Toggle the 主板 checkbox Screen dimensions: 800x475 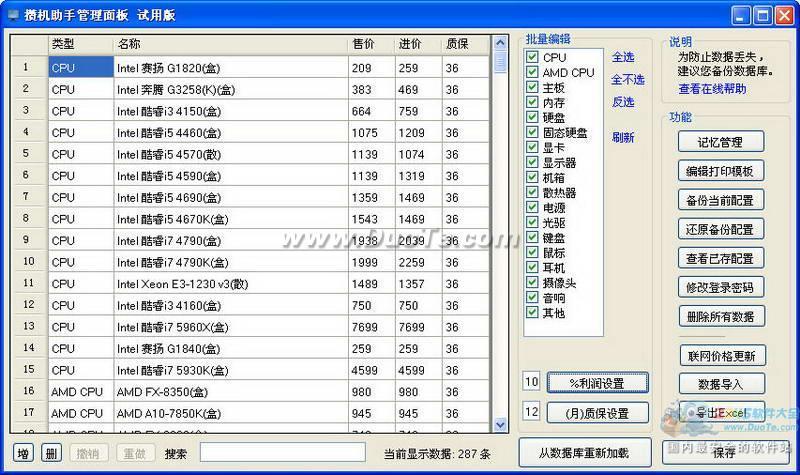[532, 87]
